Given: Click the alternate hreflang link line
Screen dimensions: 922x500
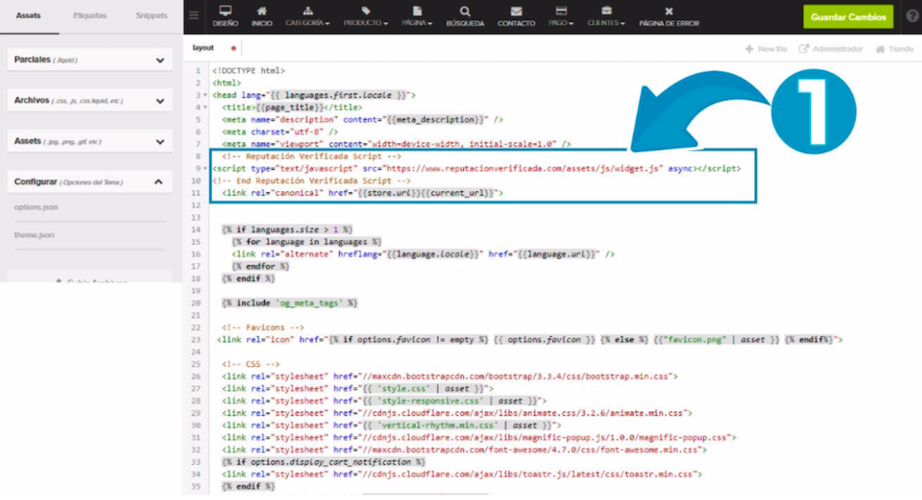Looking at the screenshot, I should click(x=423, y=254).
